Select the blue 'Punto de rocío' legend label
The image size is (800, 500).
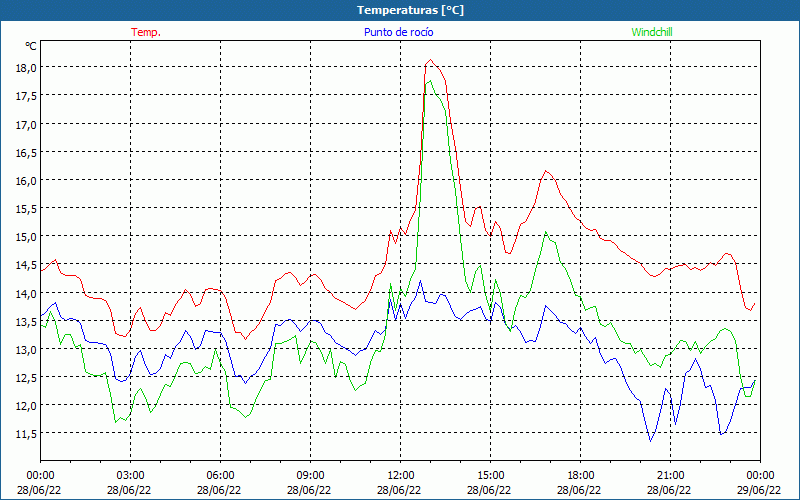398,32
